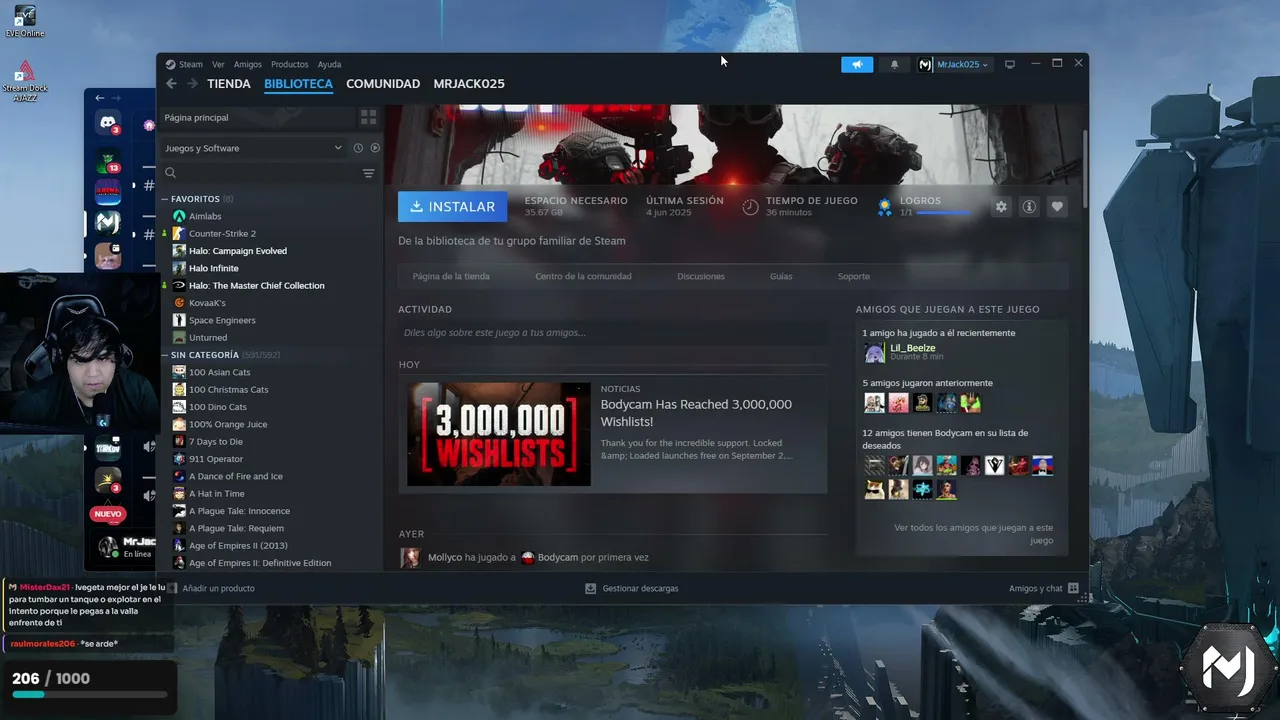The width and height of the screenshot is (1280, 720).
Task: Open Stream Dock AJAZZ desktop shortcut
Action: coord(25,78)
